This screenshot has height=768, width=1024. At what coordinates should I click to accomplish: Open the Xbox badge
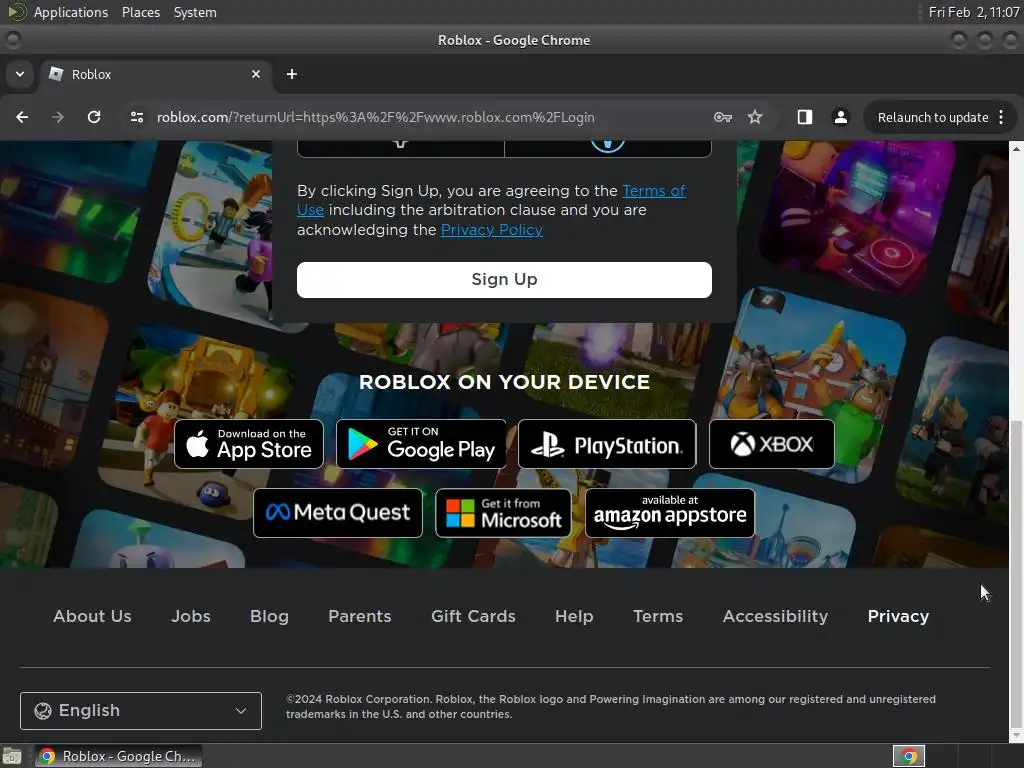[x=772, y=444]
